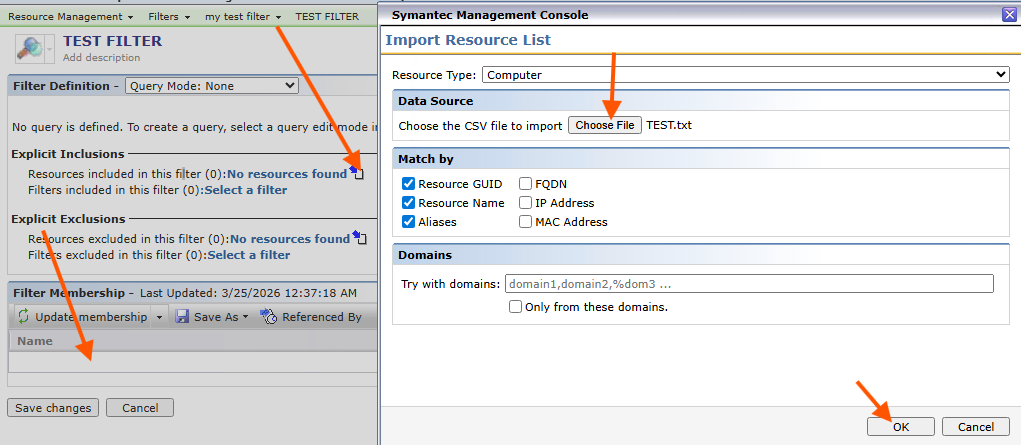Image resolution: width=1021 pixels, height=445 pixels.
Task: Toggle the Resource GUID checkbox
Action: (408, 184)
